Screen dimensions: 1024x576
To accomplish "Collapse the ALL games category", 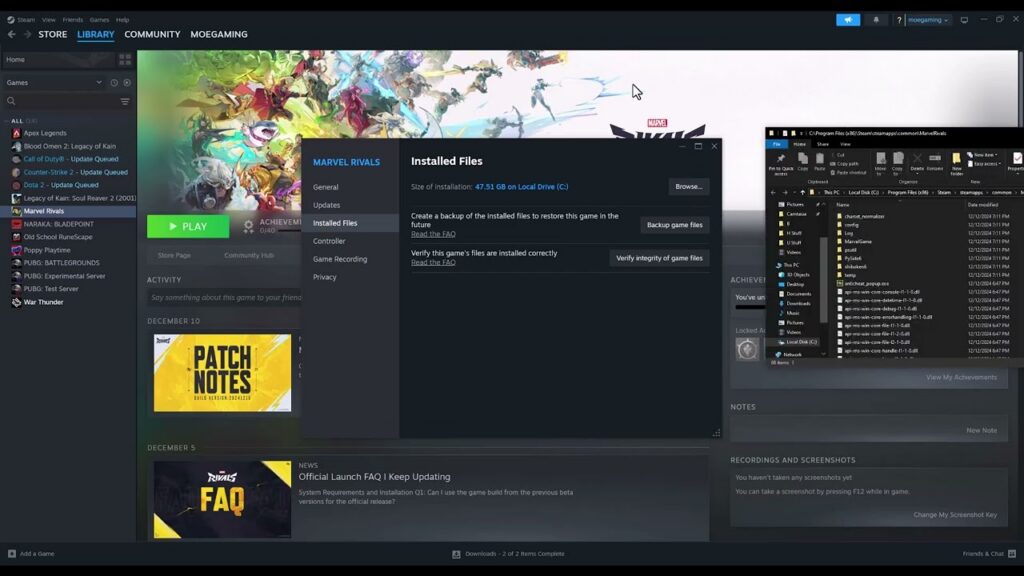I will (x=7, y=121).
